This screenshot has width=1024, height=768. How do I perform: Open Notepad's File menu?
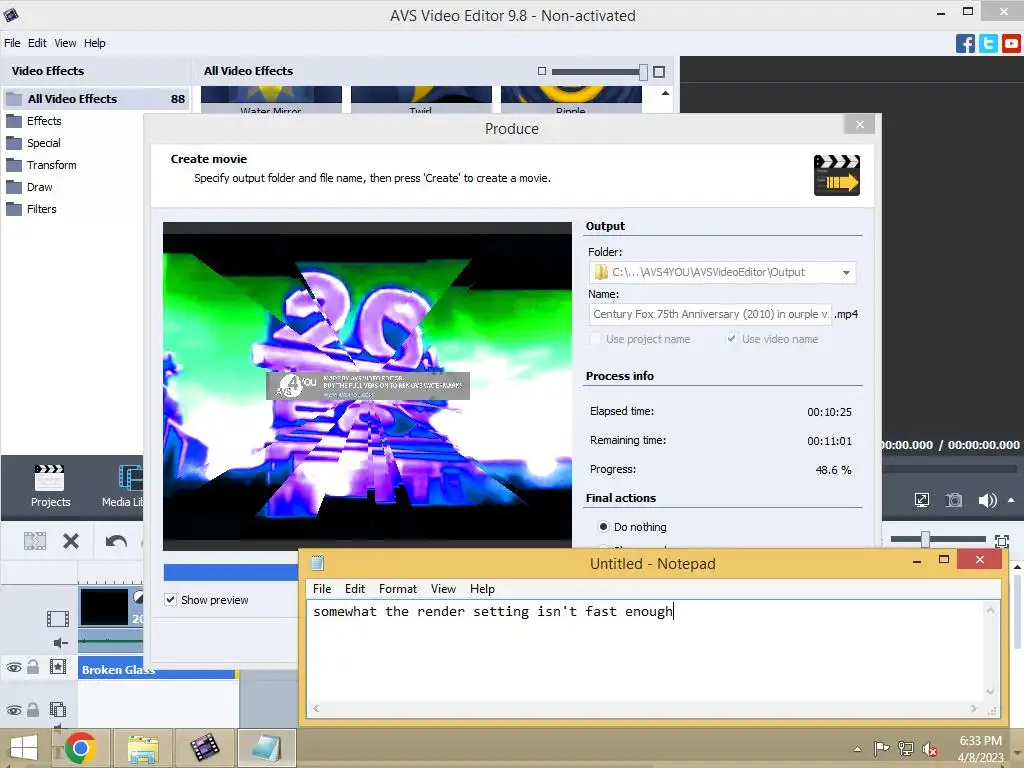(x=322, y=588)
